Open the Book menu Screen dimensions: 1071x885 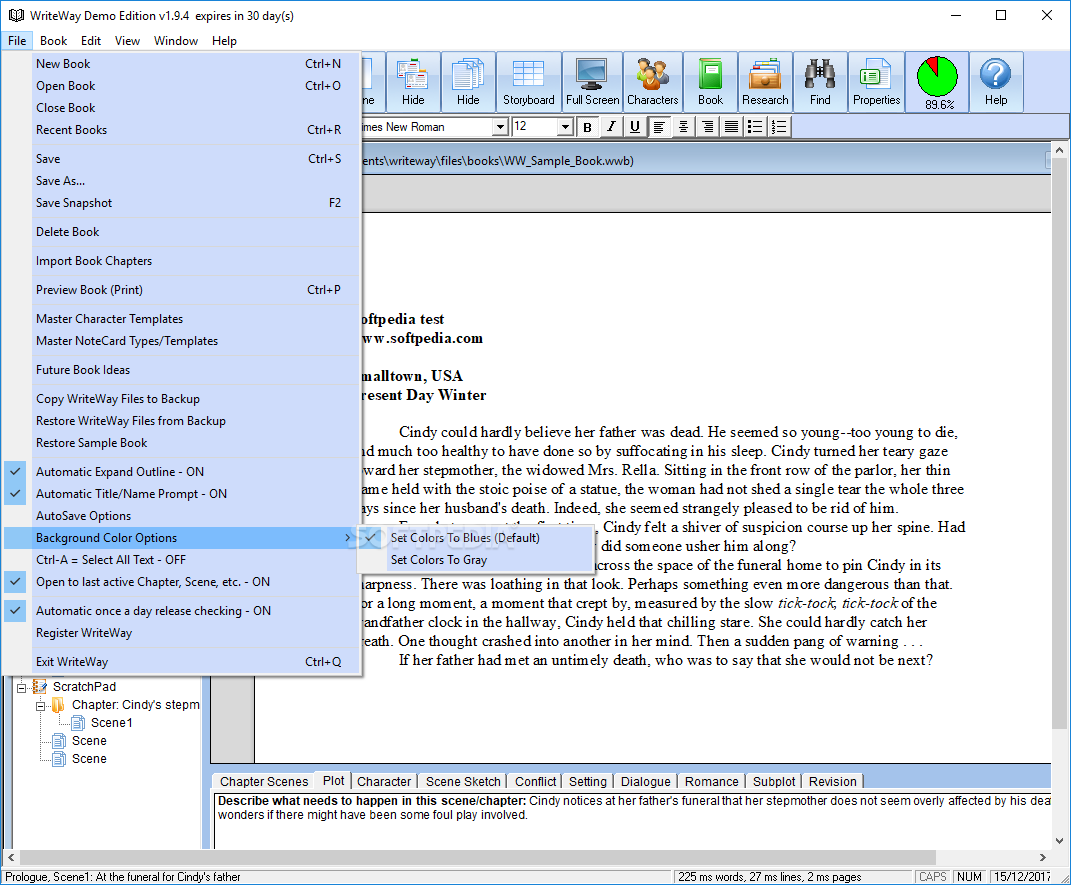click(x=53, y=41)
